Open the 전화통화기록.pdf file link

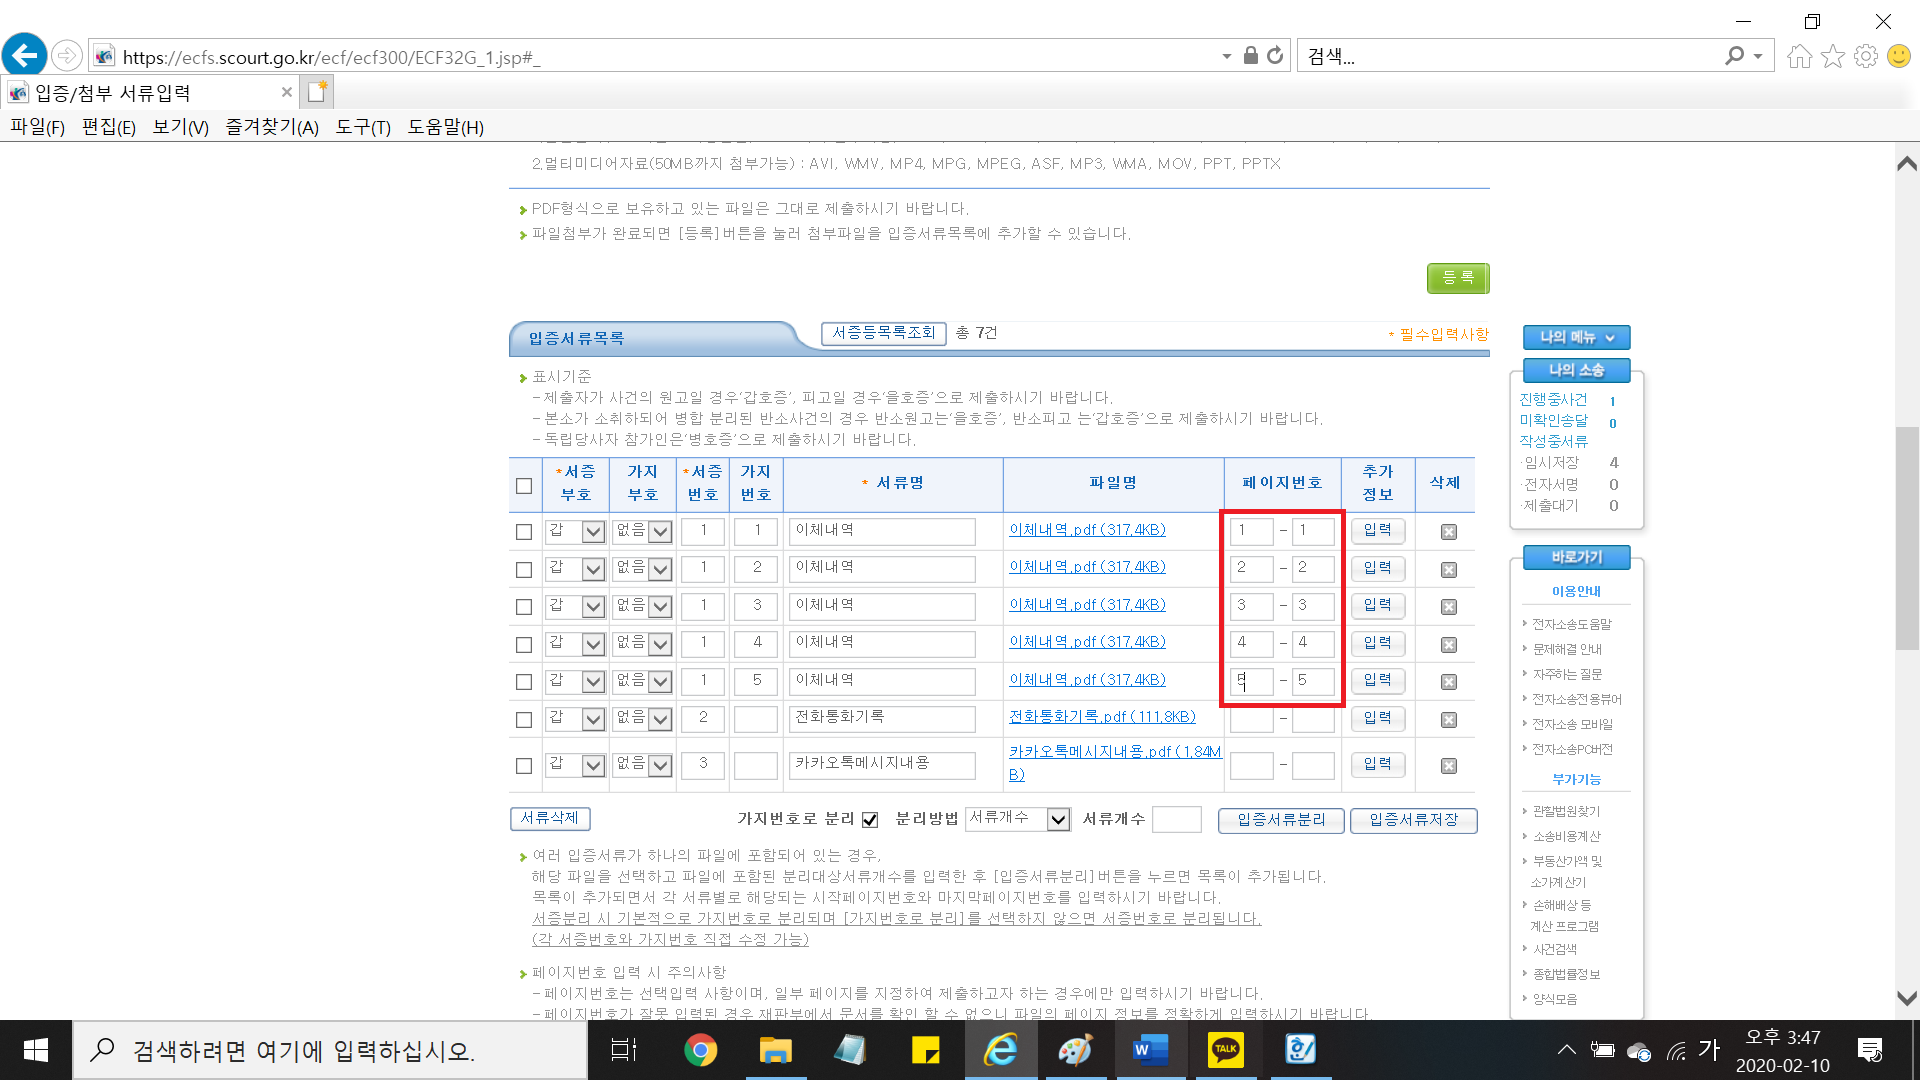1102,717
